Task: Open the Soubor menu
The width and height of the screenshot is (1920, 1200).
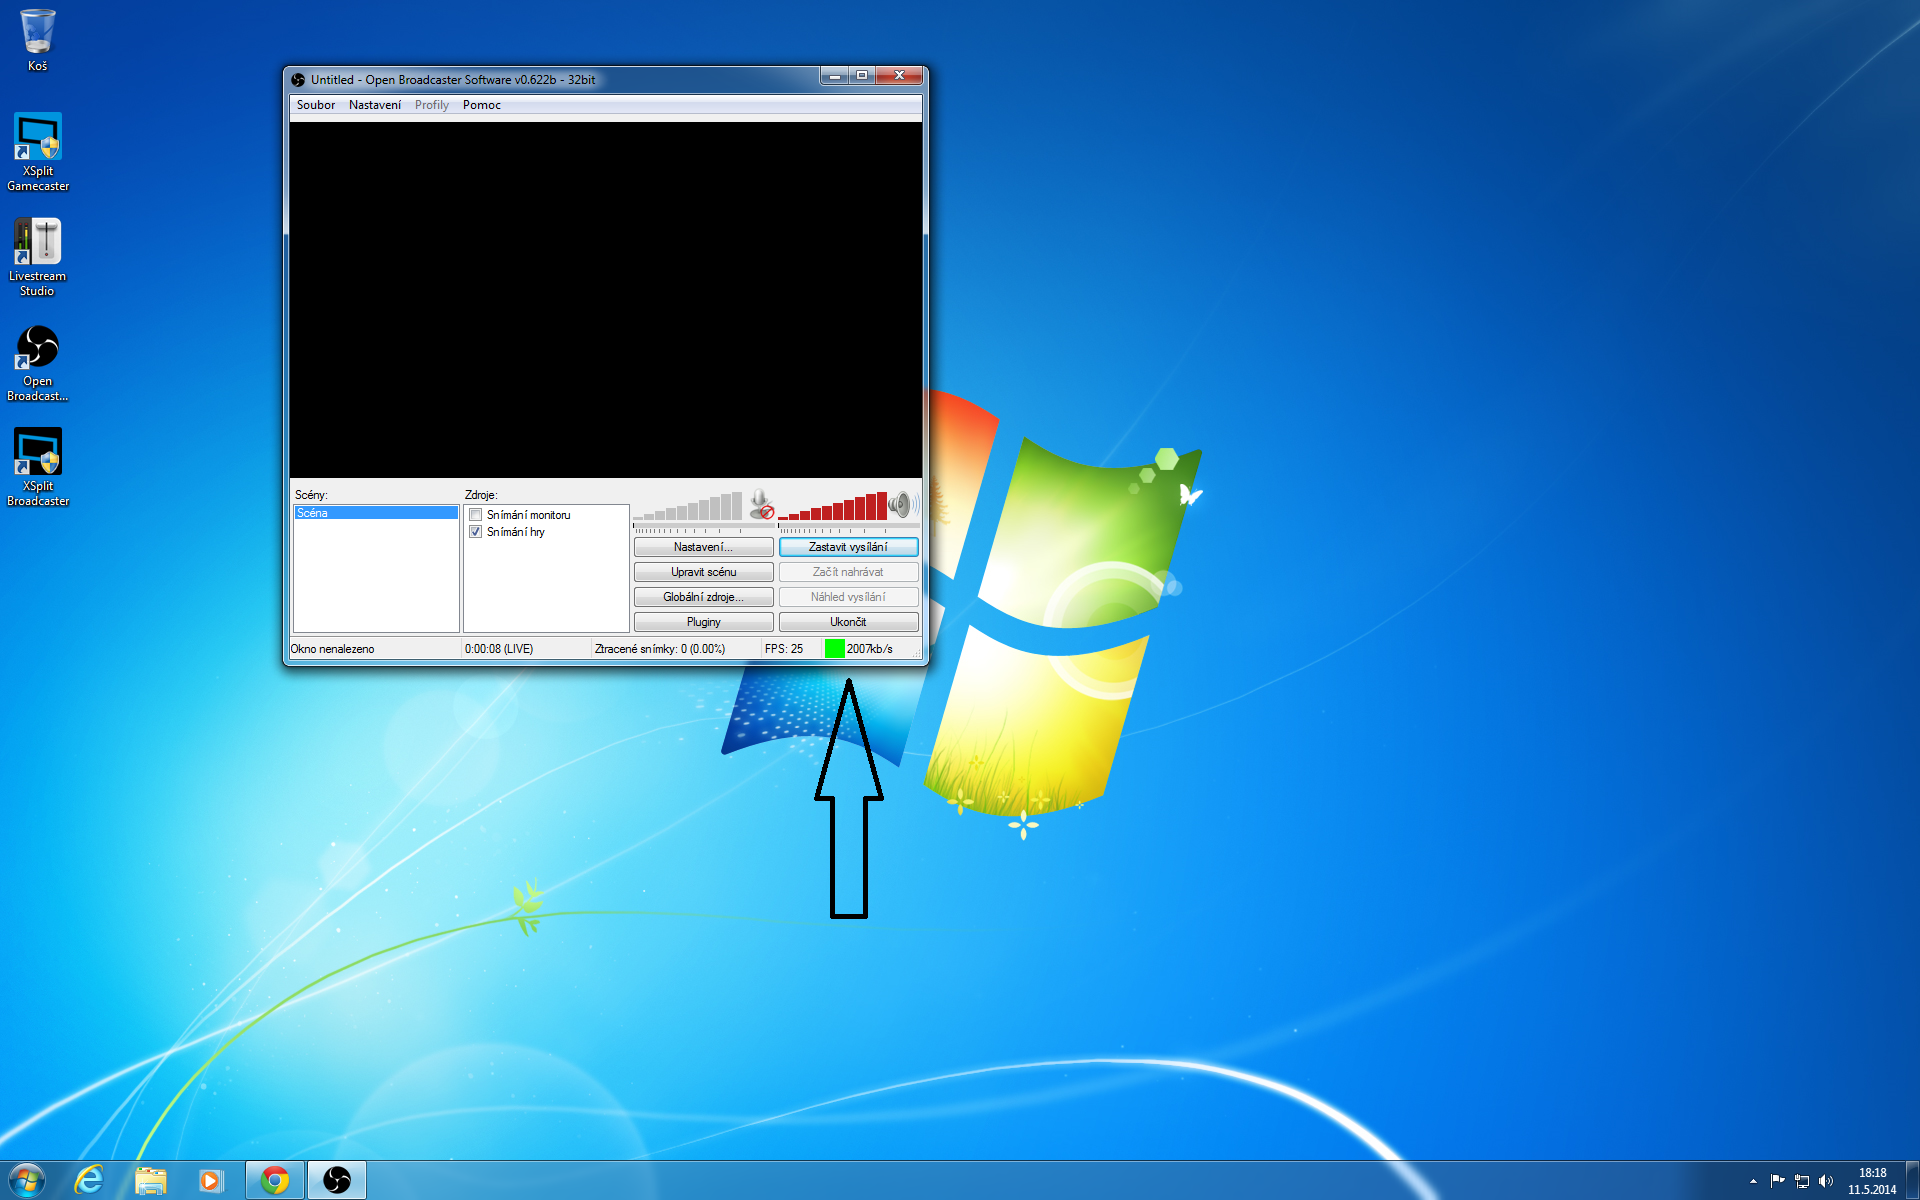Action: tap(316, 105)
